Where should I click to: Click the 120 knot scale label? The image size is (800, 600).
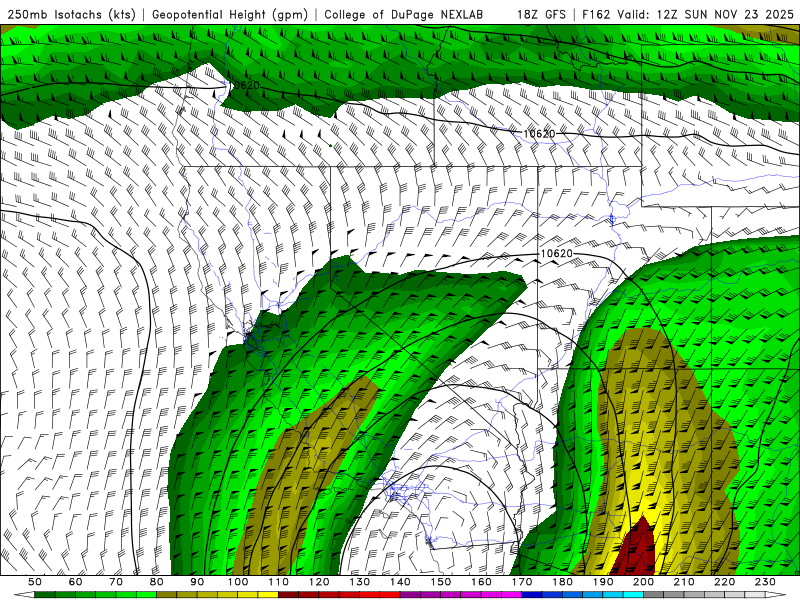coord(319,582)
